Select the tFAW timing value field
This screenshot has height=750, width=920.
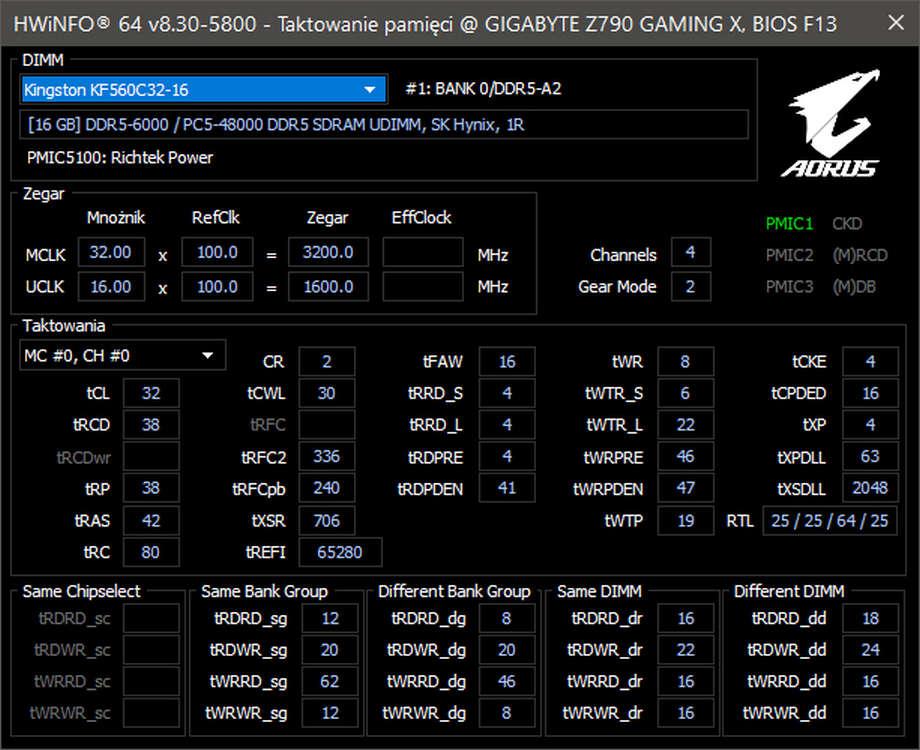pos(506,362)
